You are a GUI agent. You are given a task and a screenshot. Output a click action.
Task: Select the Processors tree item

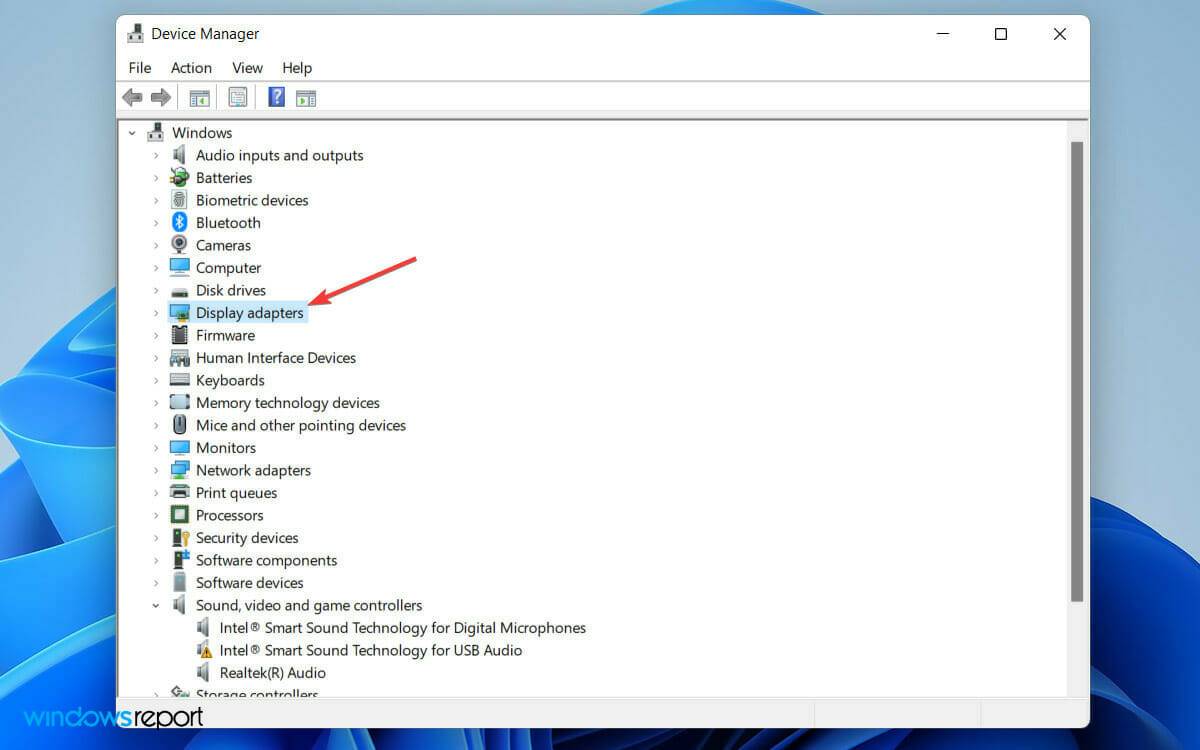(229, 515)
